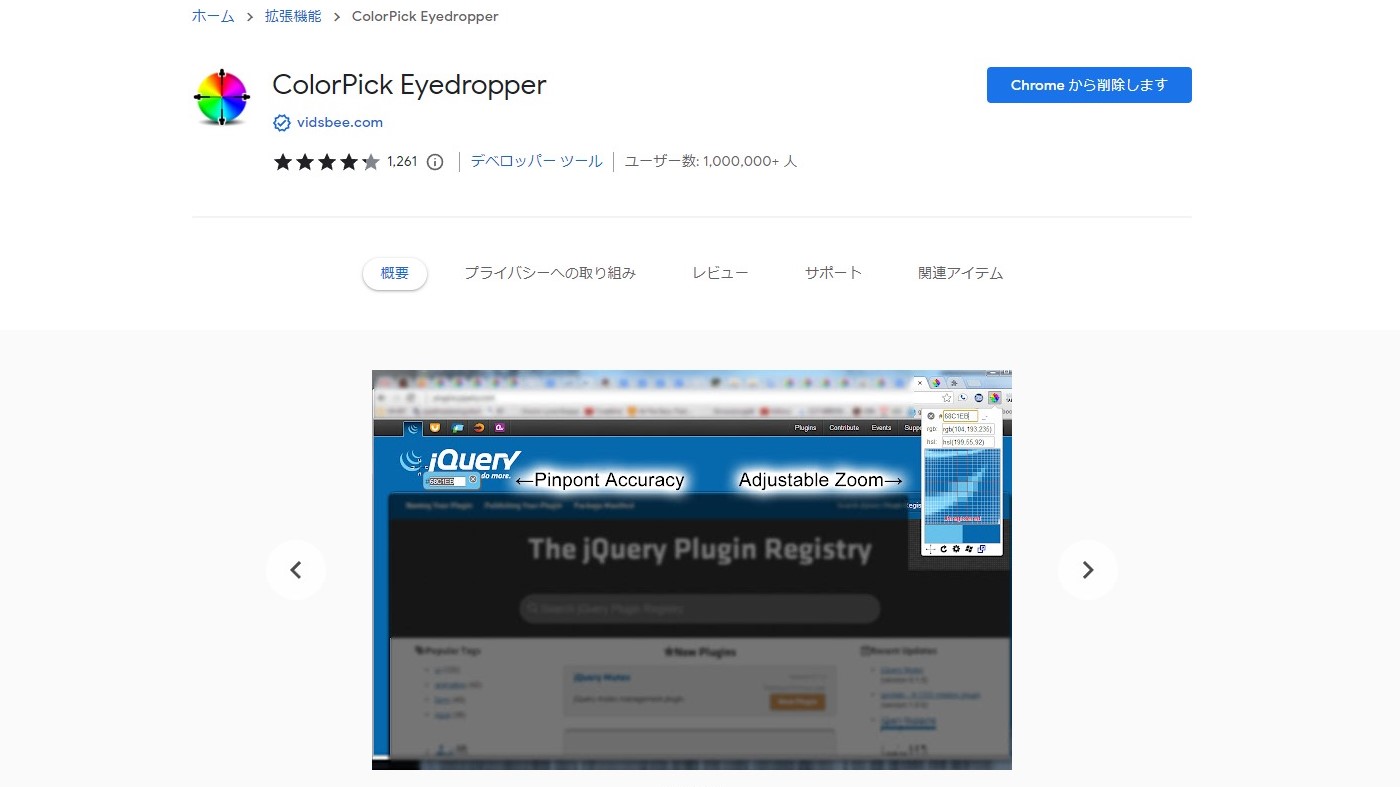Advance to next screenshot with right arrow
The image size is (1400, 787).
(x=1088, y=570)
